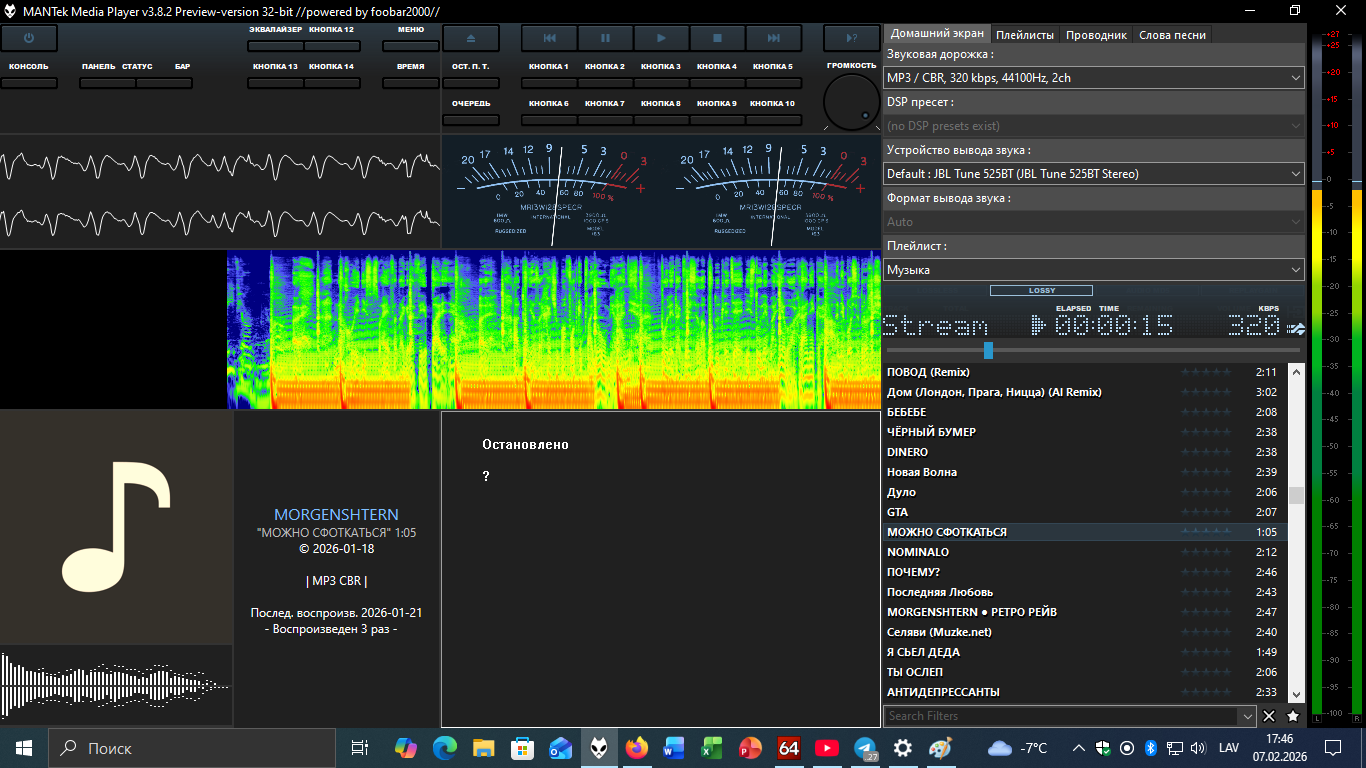Open the Плейлист dropdown showing Музыка

1094,269
